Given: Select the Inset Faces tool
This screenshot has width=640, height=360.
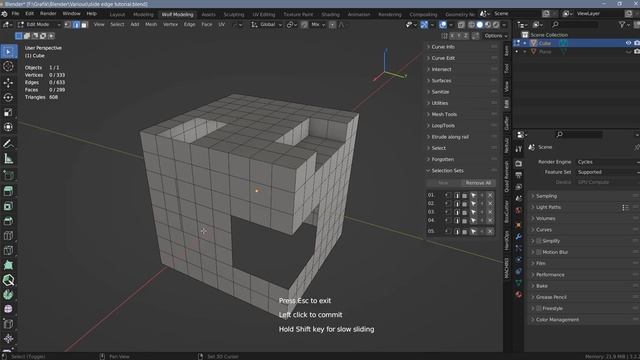Looking at the screenshot, I should [x=8, y=206].
